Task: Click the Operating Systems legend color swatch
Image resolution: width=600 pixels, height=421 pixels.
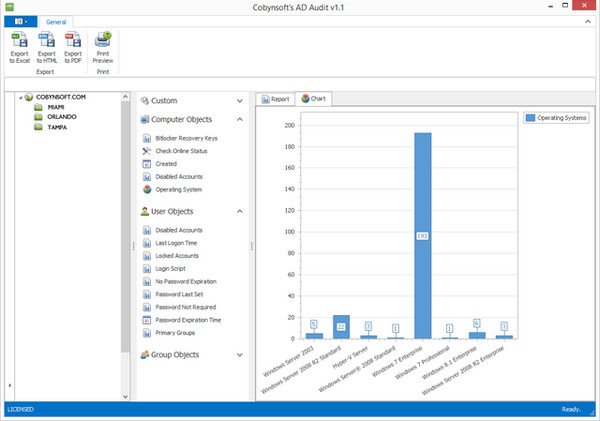Action: tap(530, 118)
